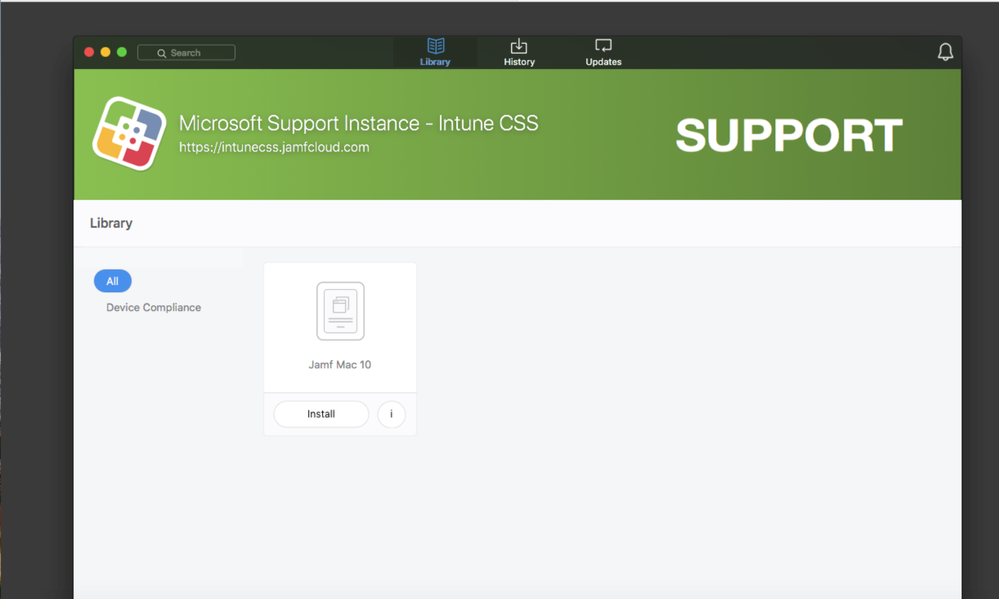This screenshot has width=999, height=599.
Task: Install the Jamf Mac 10 item
Action: 321,414
